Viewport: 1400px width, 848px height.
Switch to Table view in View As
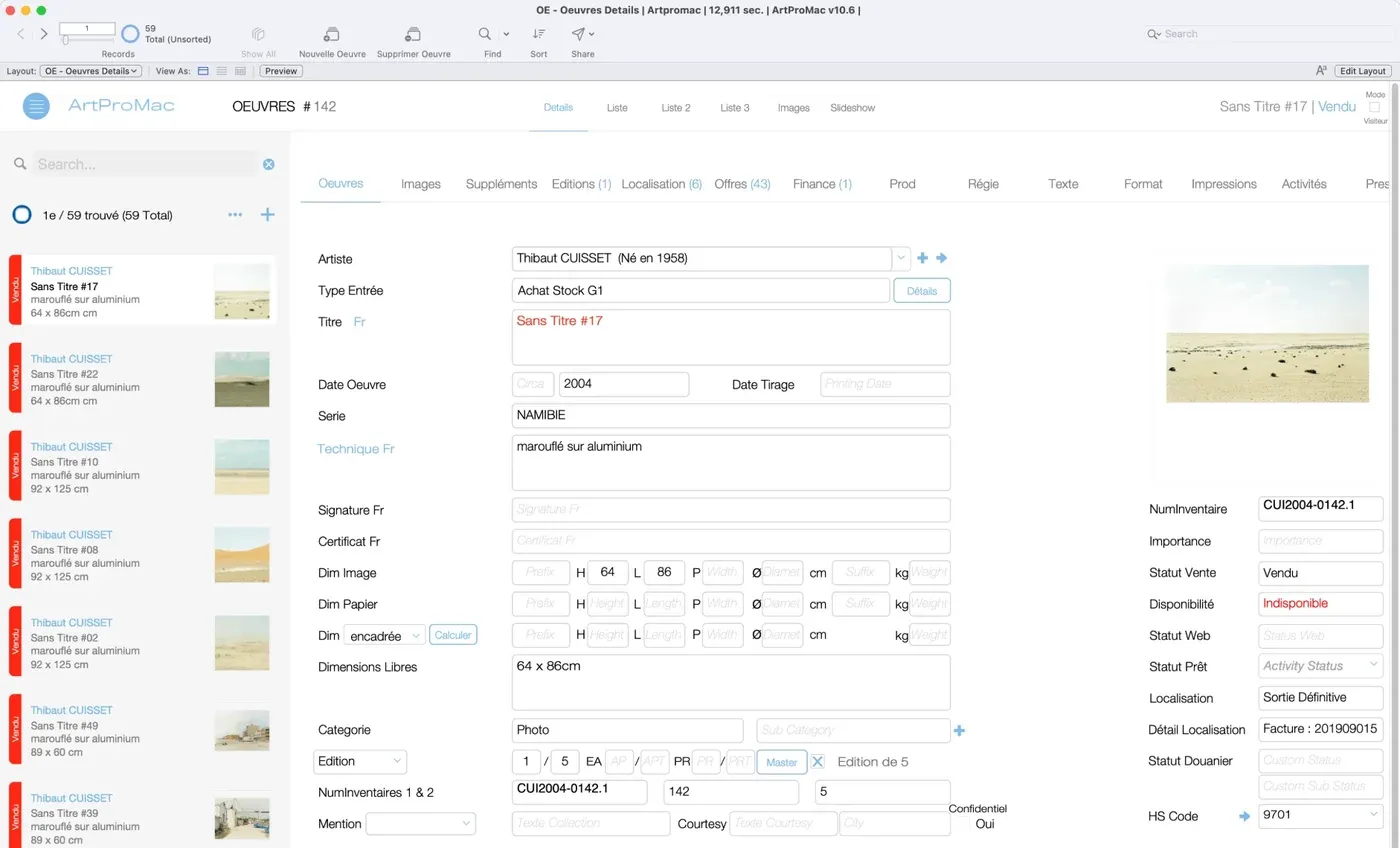240,71
